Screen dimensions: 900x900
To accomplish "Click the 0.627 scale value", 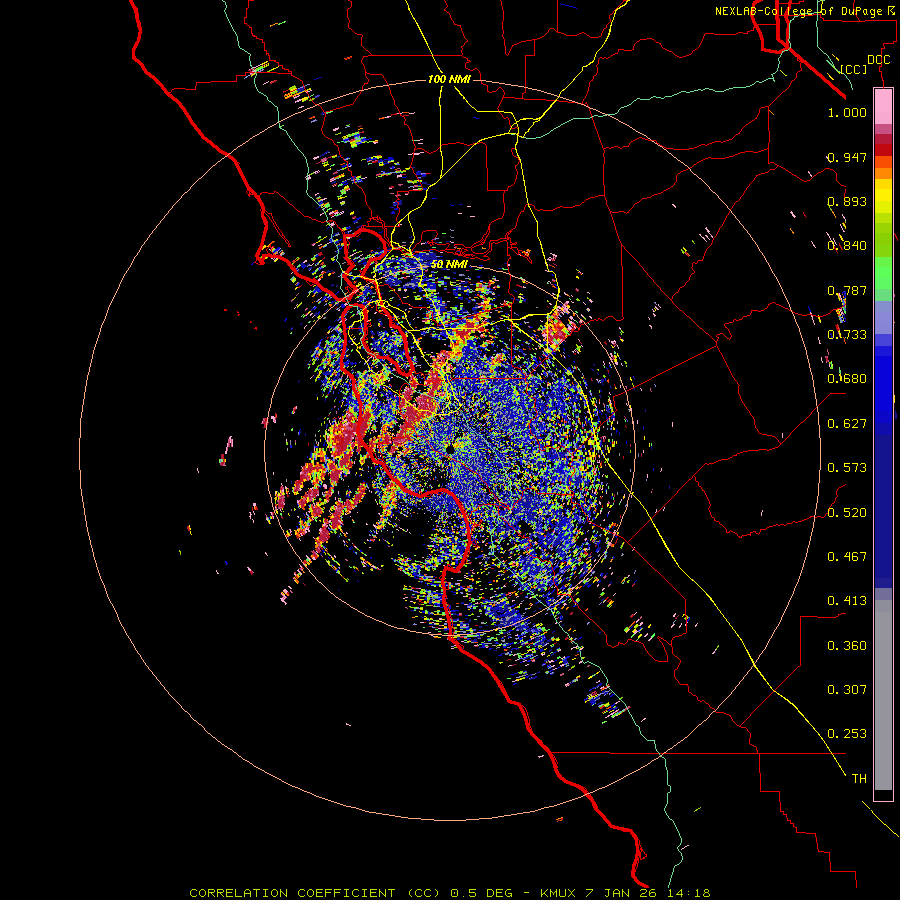I will pyautogui.click(x=847, y=424).
